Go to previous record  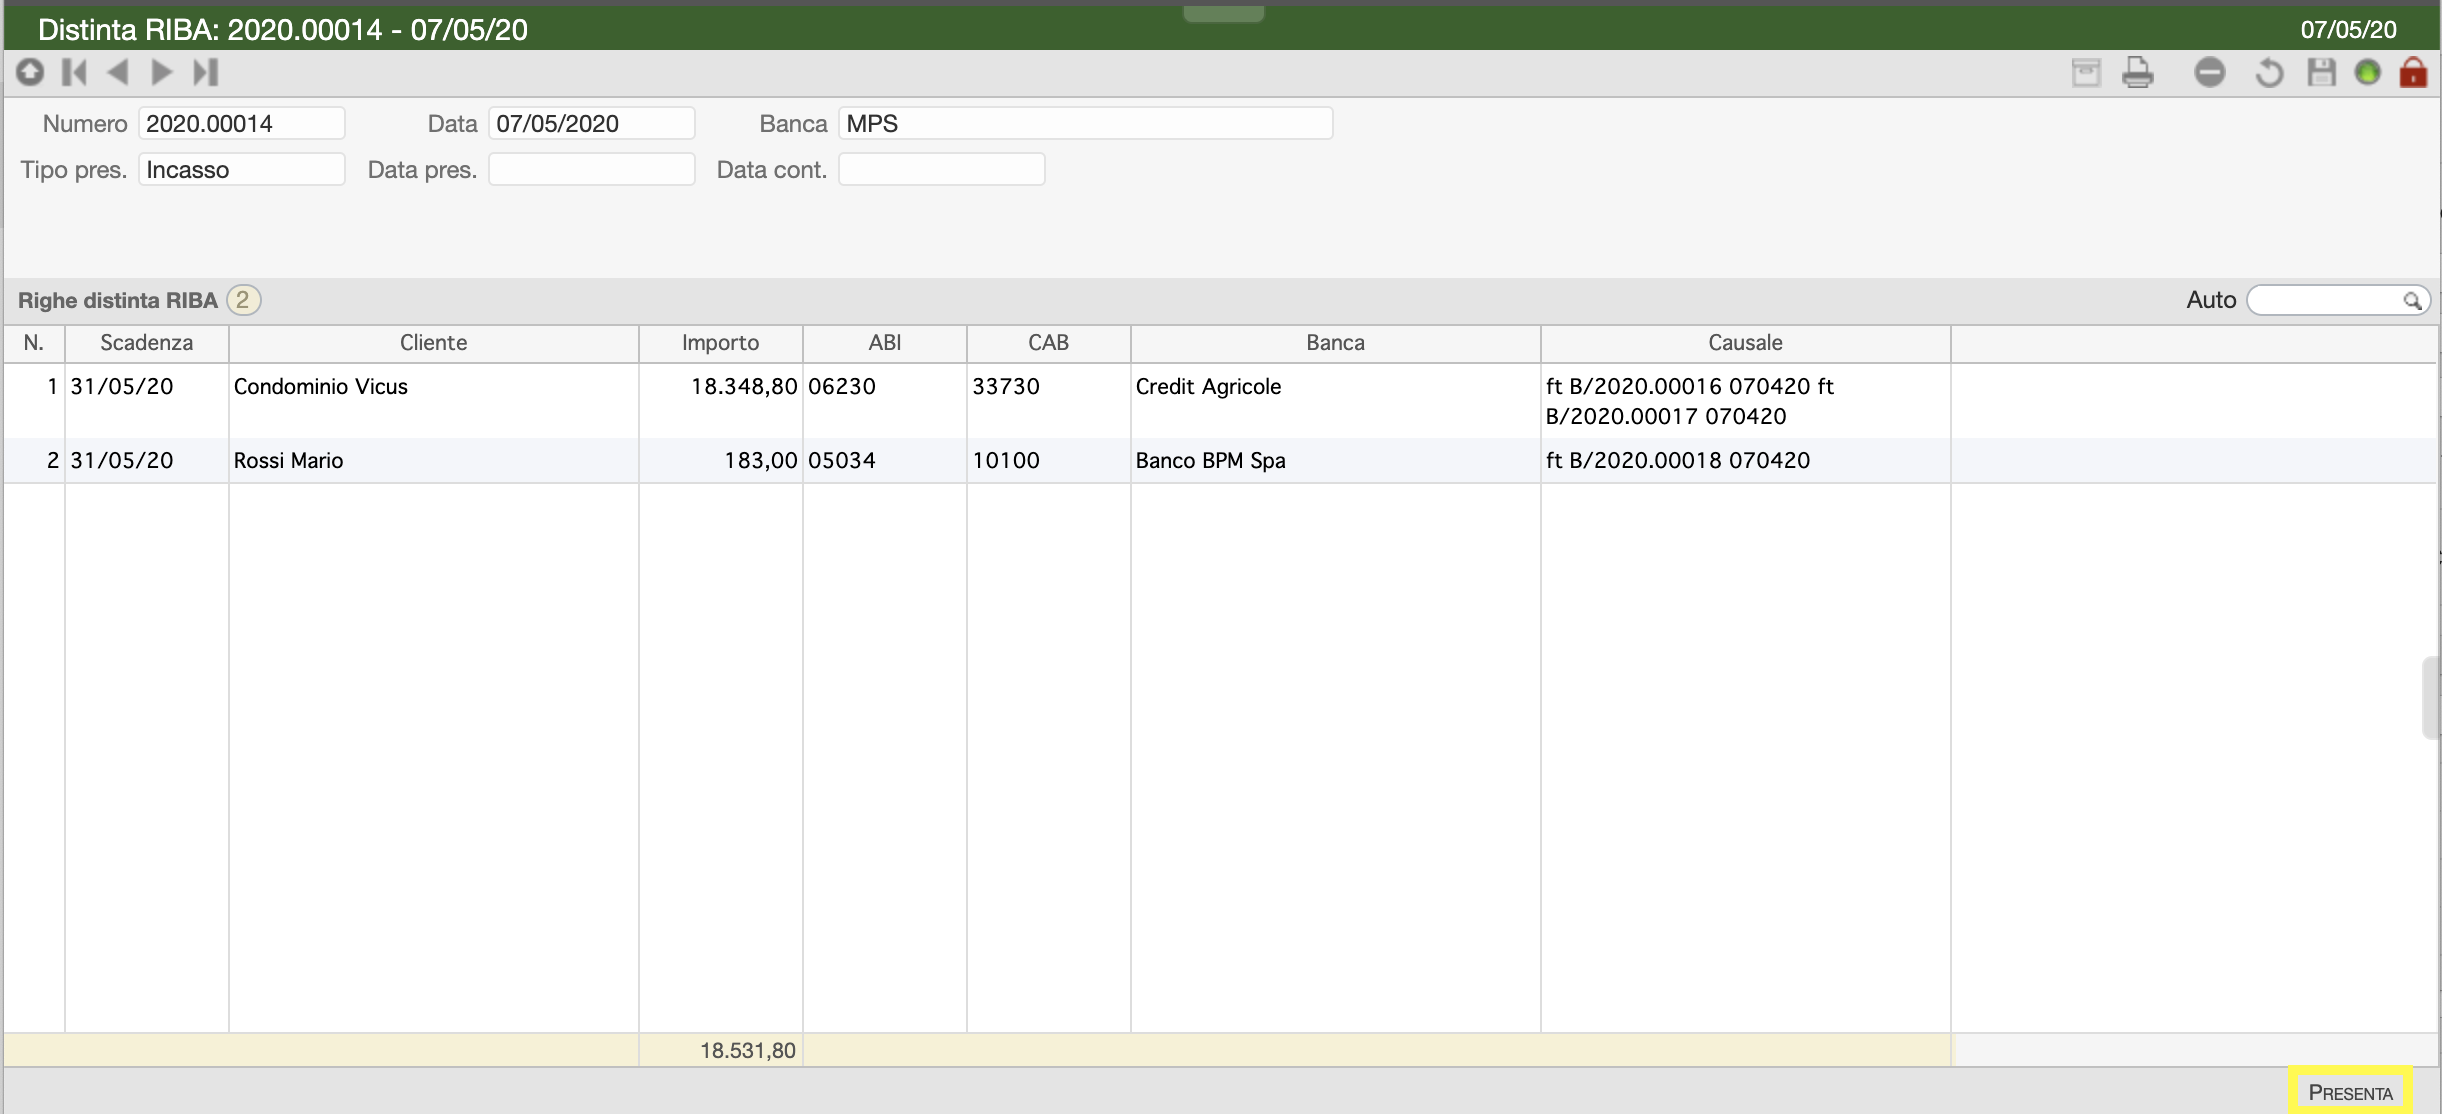(118, 72)
